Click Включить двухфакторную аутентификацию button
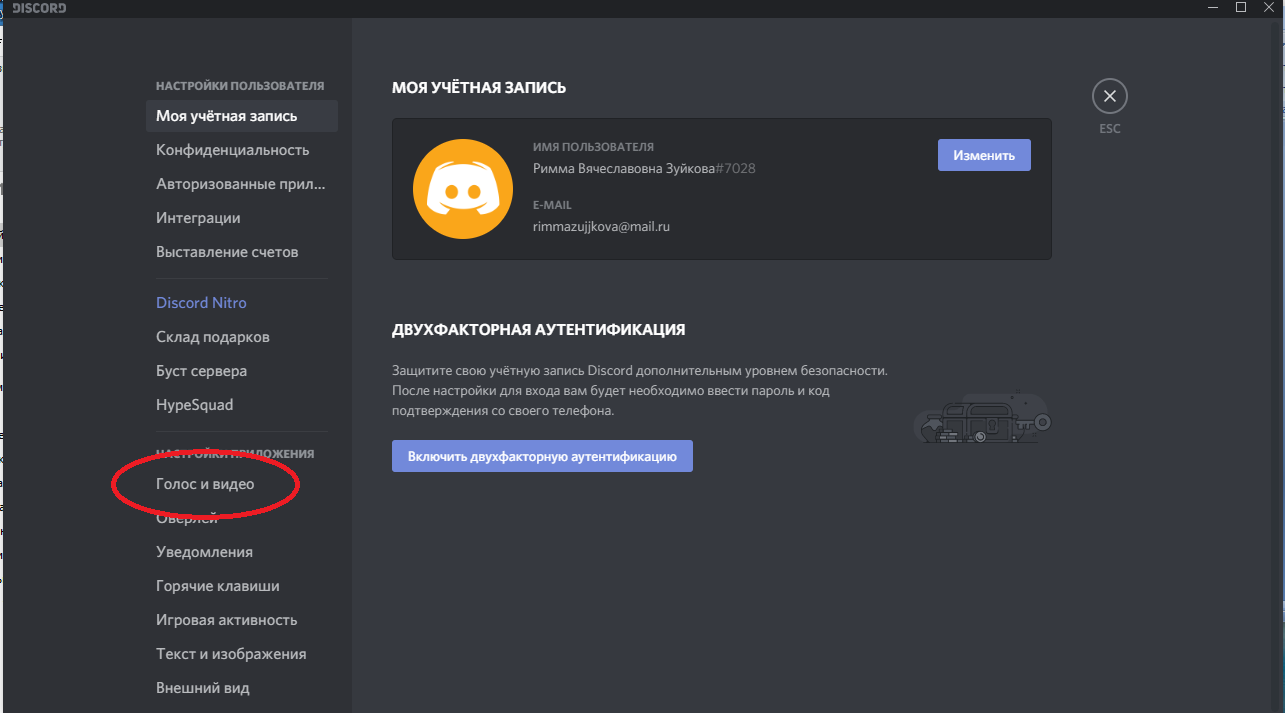The image size is (1285, 713). click(542, 456)
